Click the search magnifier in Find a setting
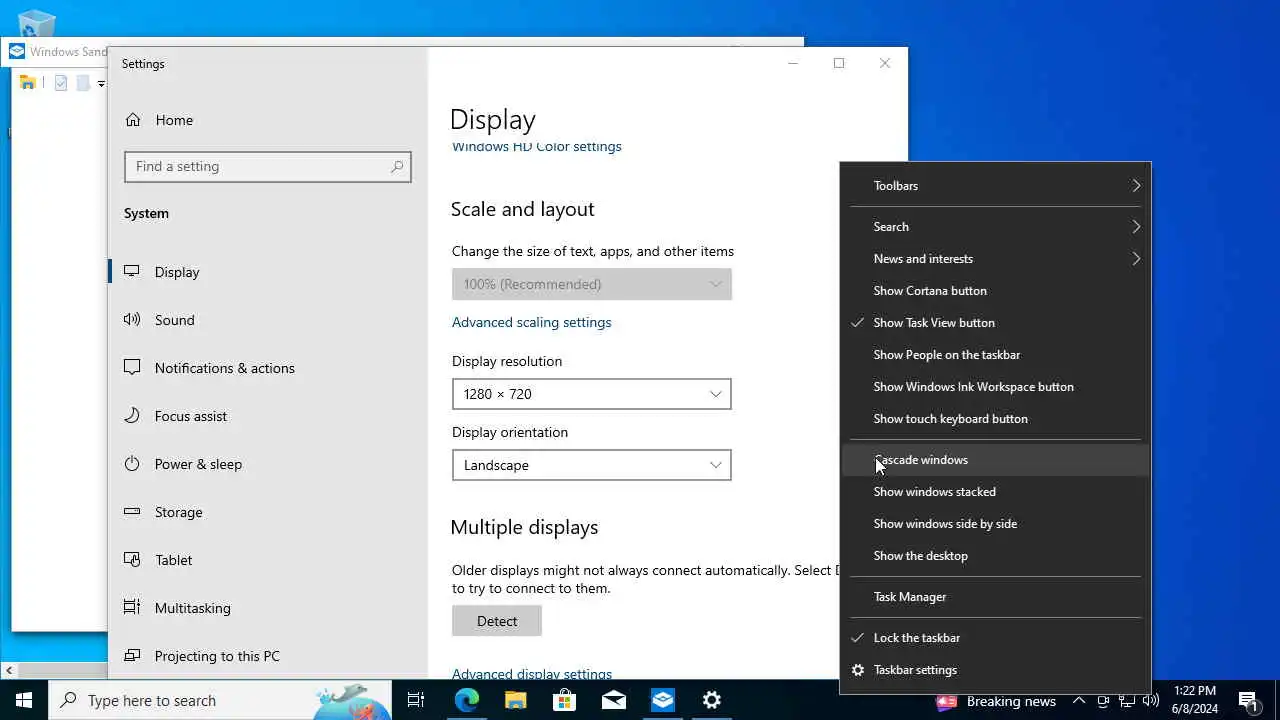1280x720 pixels. (397, 167)
